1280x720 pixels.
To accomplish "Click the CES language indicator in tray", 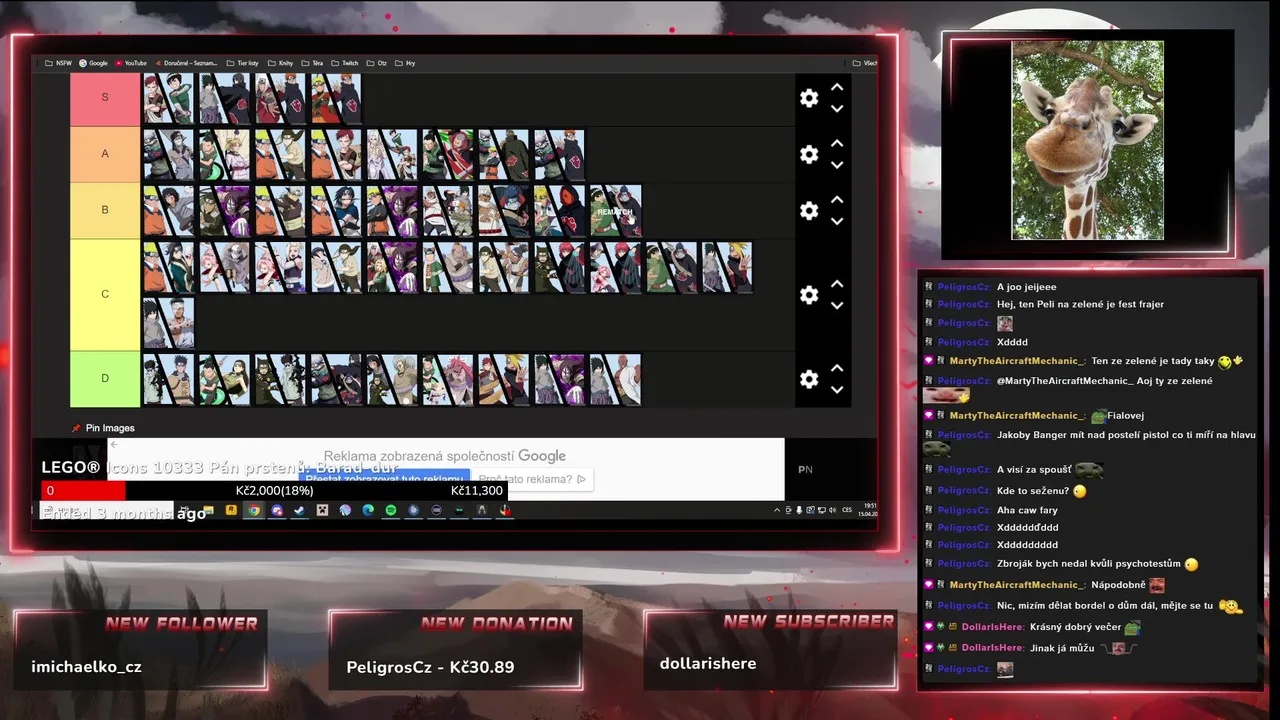I will tap(847, 509).
